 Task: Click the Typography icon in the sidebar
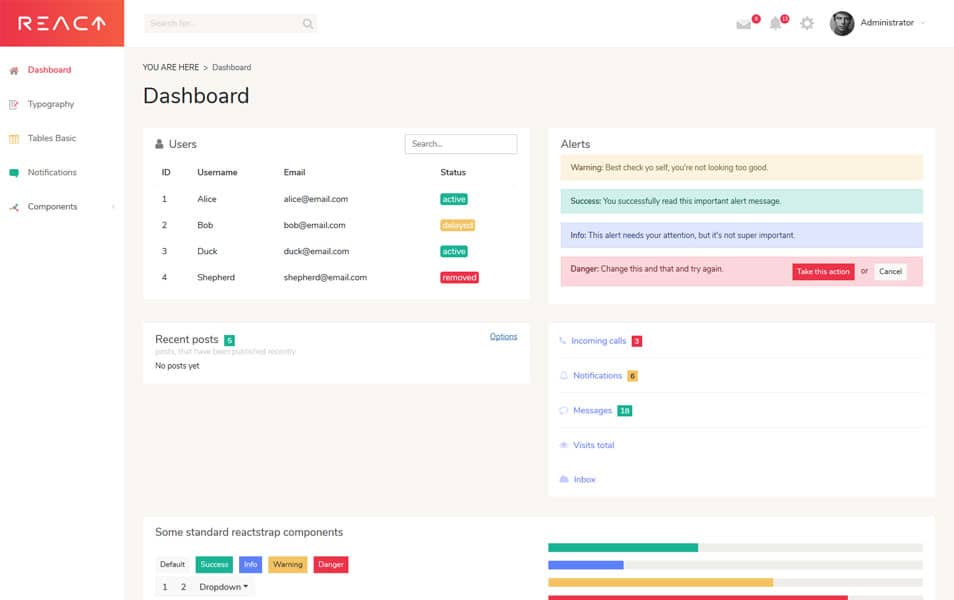pyautogui.click(x=14, y=104)
